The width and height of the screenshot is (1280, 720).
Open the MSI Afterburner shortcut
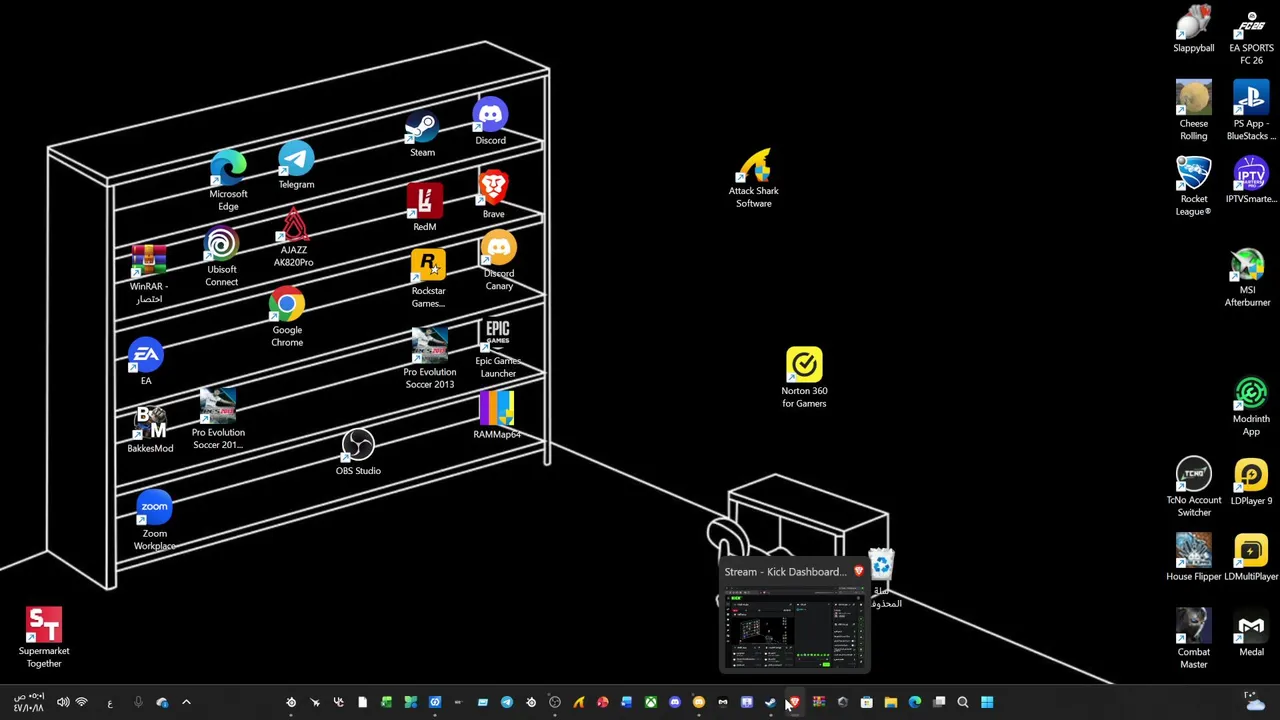pos(1248,266)
